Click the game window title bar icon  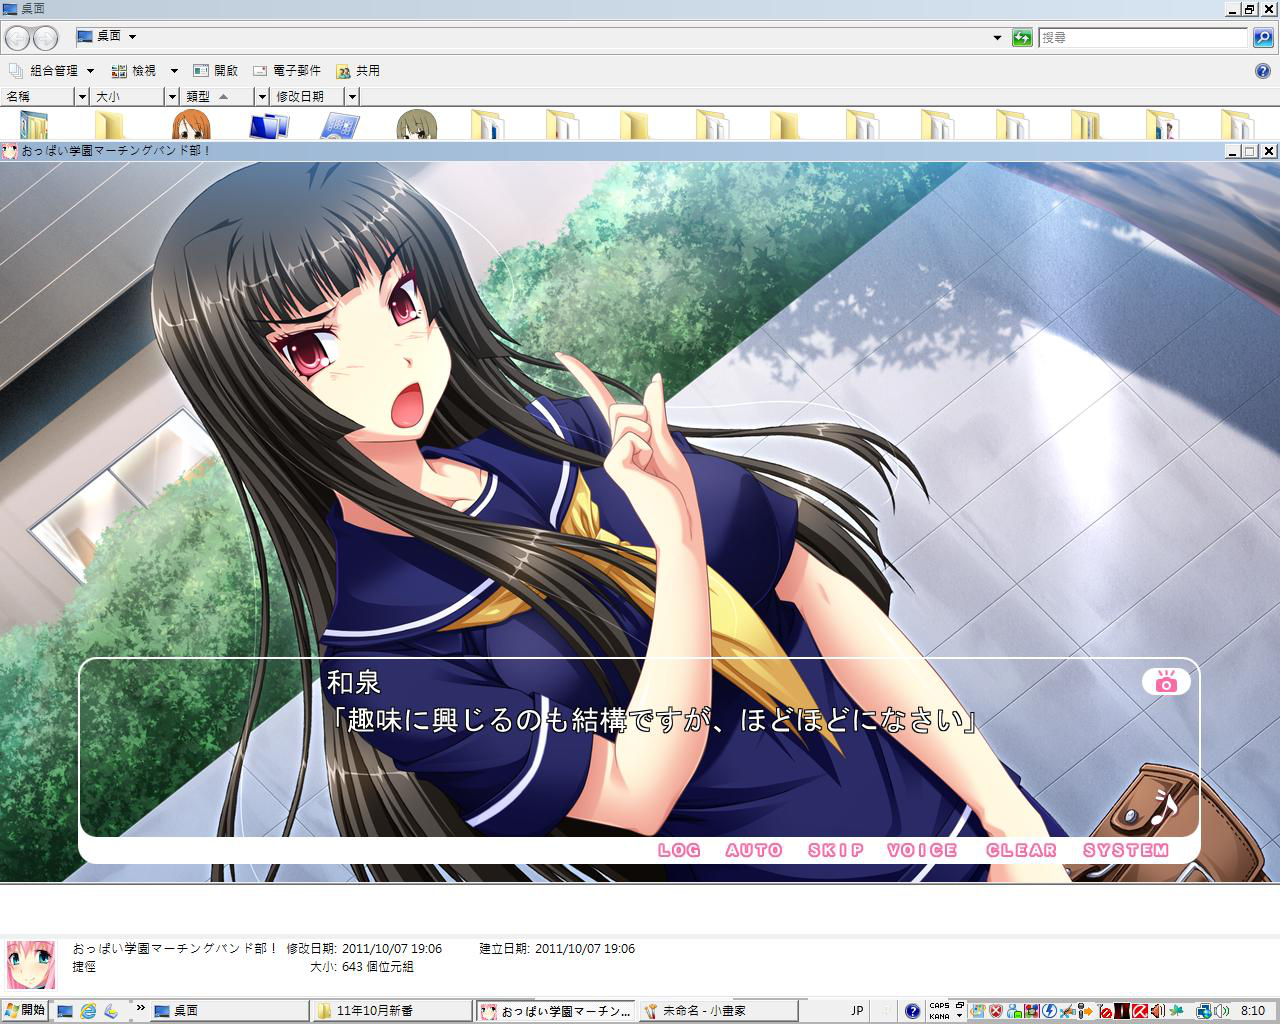click(10, 151)
